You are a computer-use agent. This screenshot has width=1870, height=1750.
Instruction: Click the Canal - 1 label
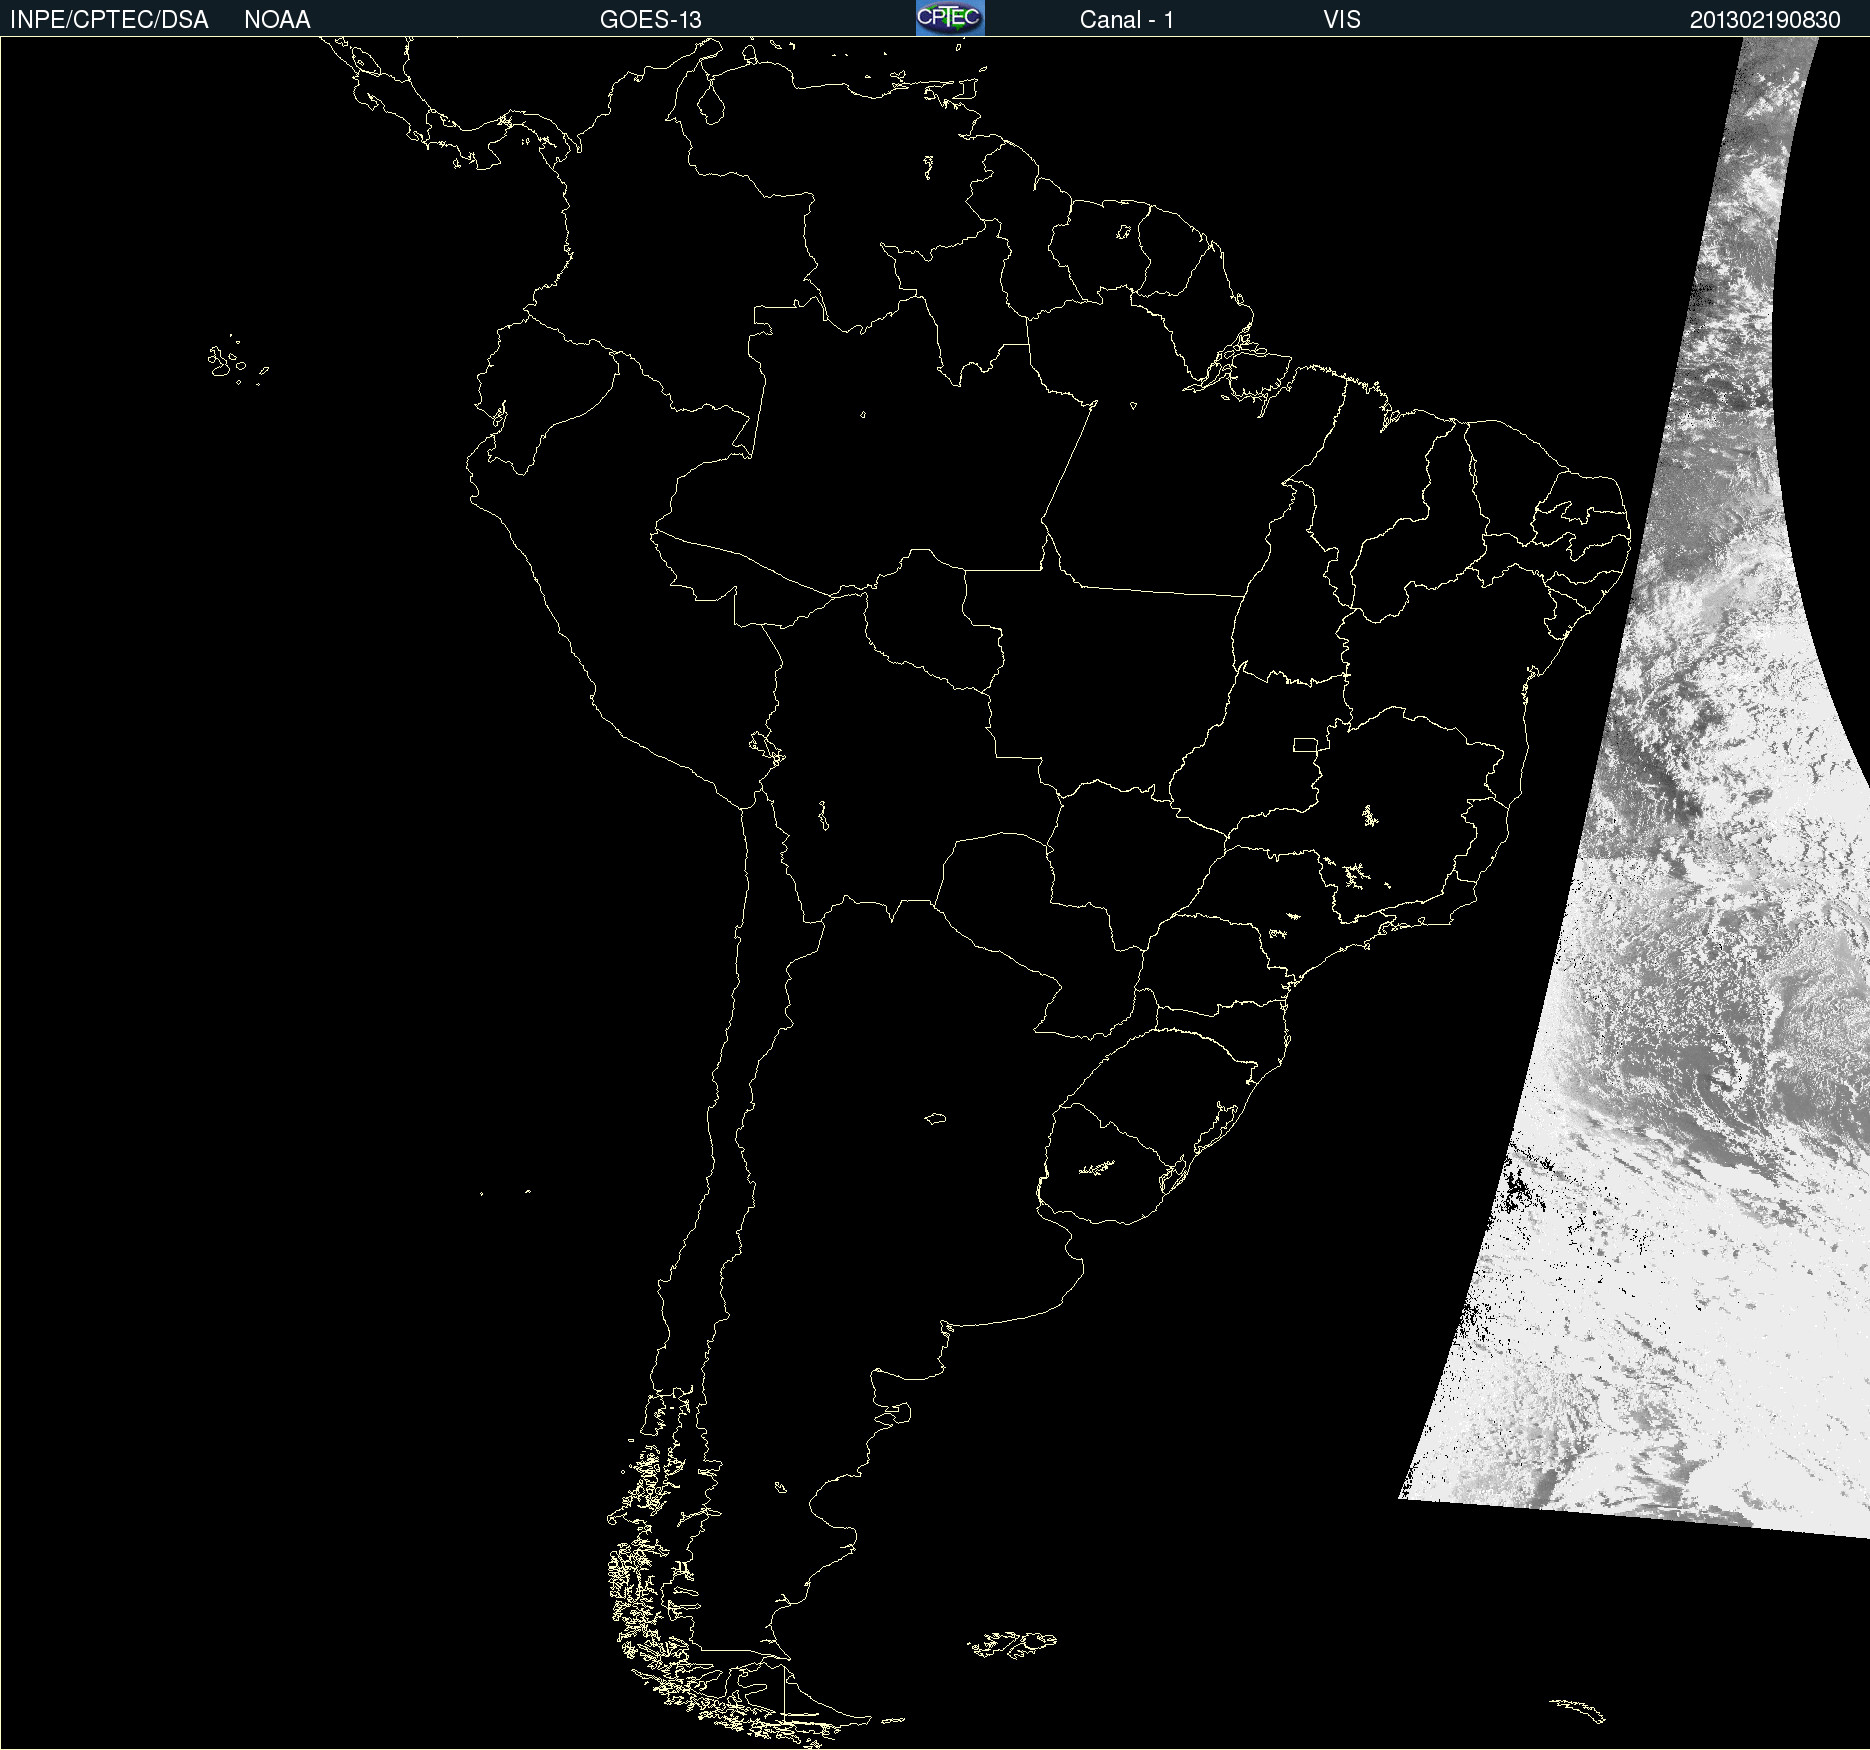1127,20
